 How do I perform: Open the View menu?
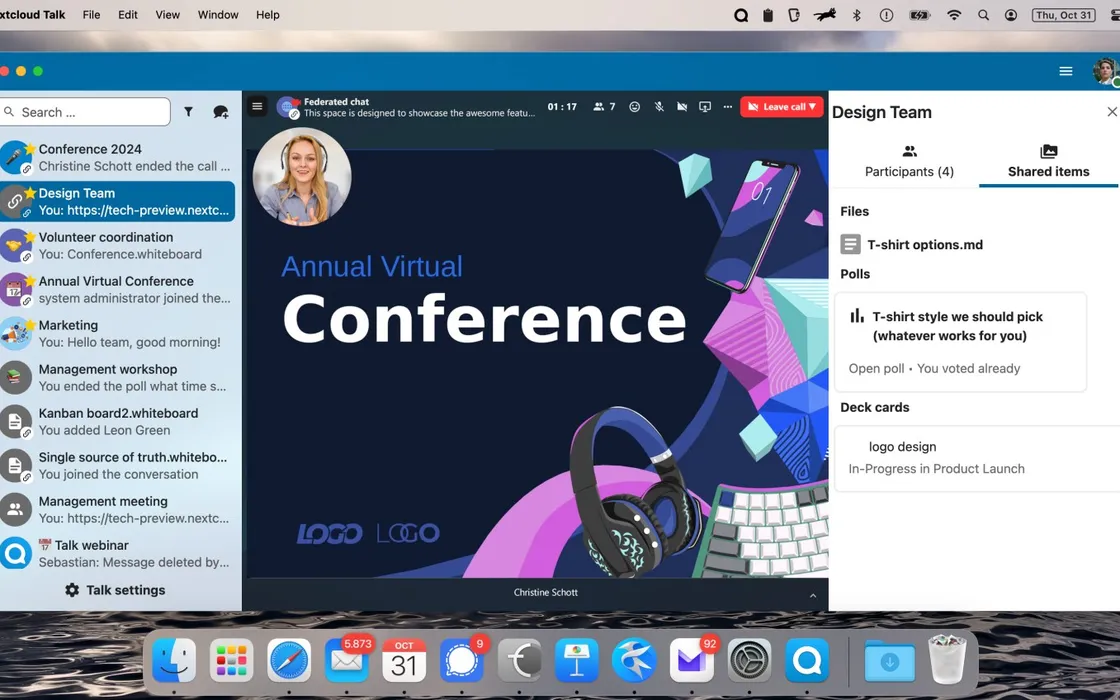click(x=168, y=14)
